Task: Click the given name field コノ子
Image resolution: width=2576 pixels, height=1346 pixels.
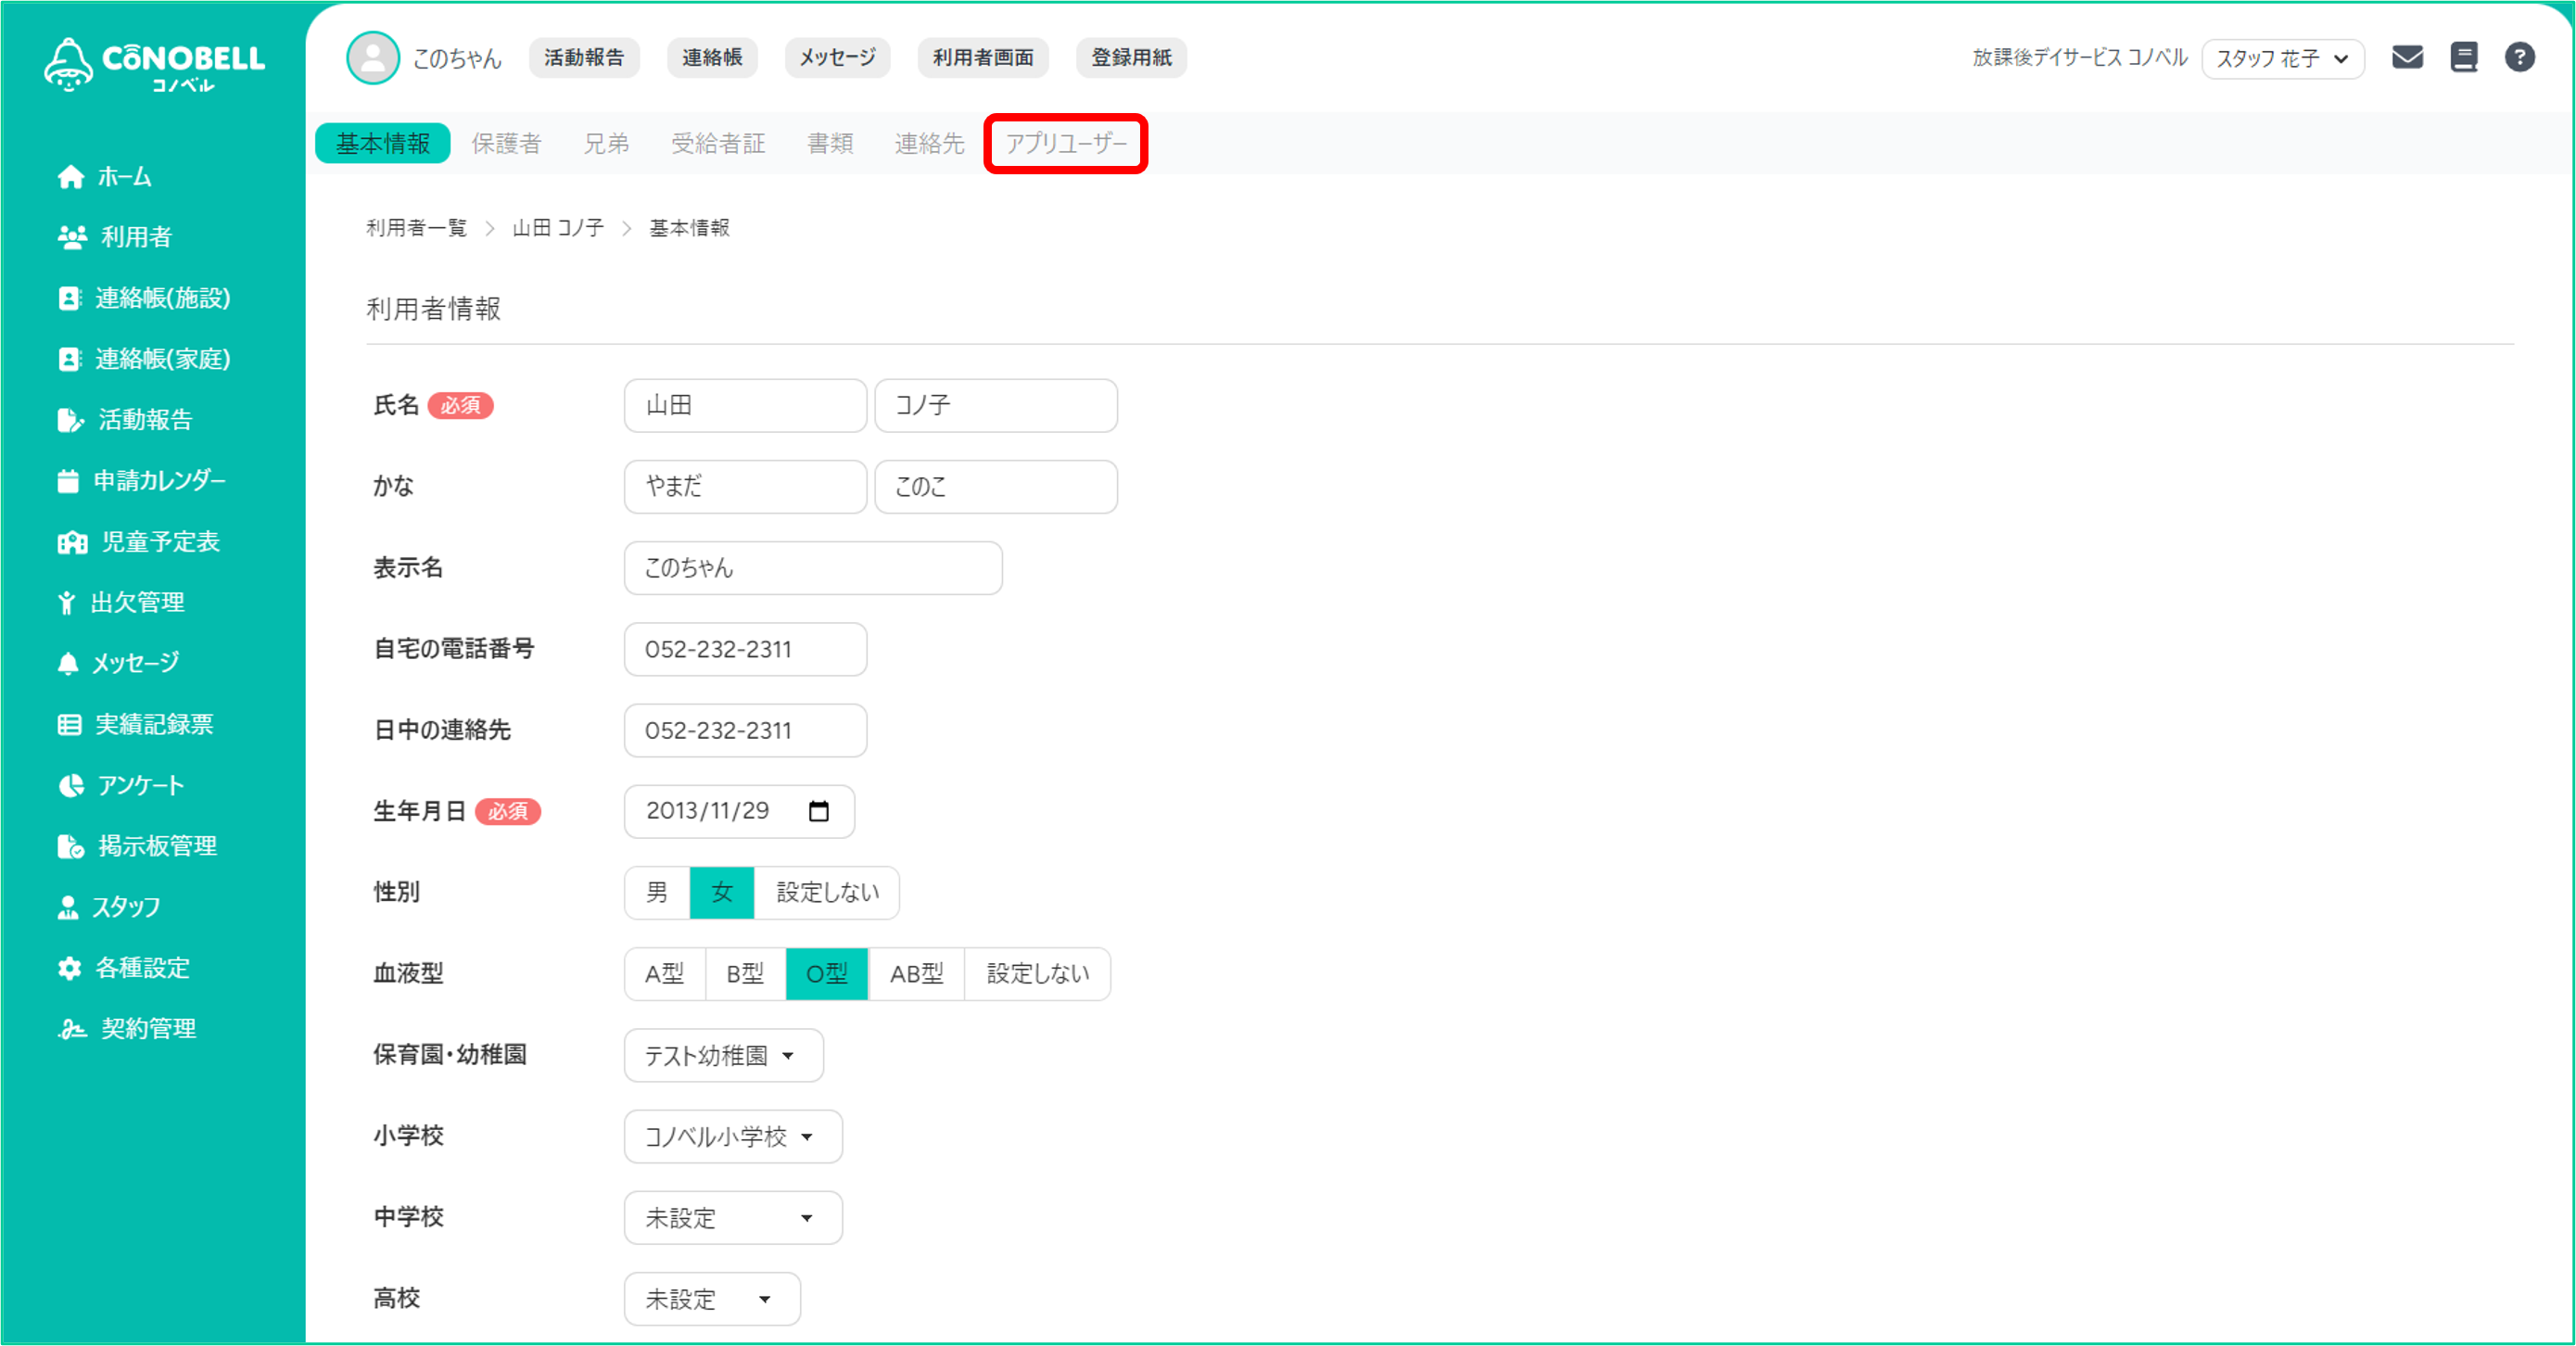Action: (996, 405)
